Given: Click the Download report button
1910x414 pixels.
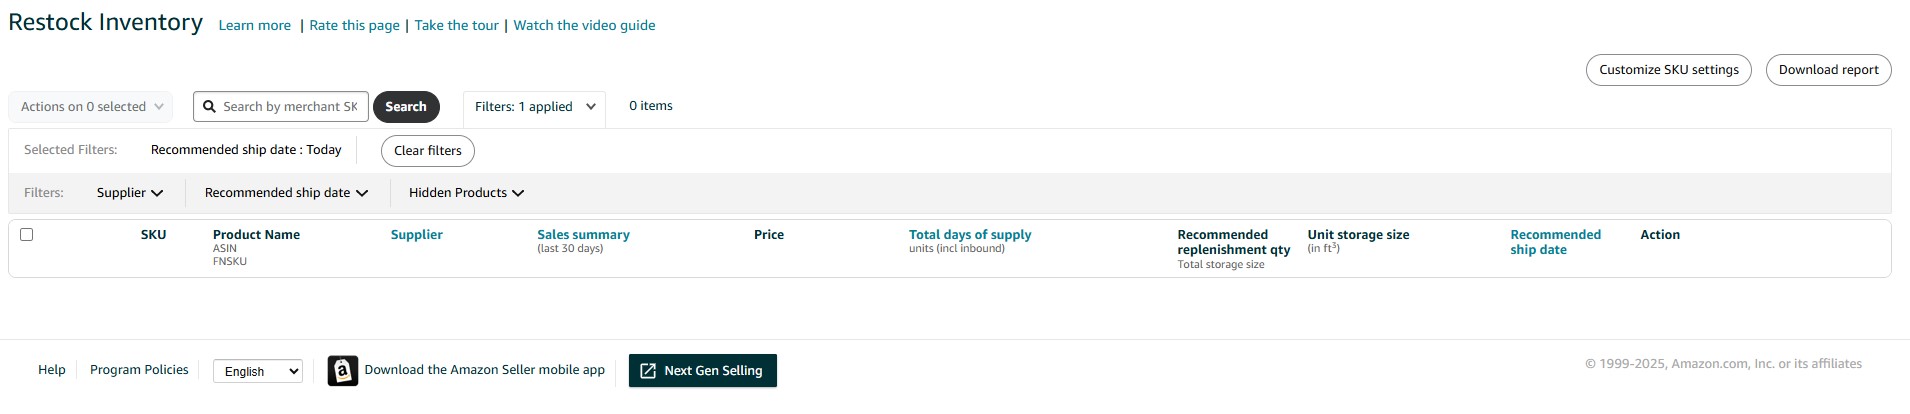Looking at the screenshot, I should pyautogui.click(x=1829, y=70).
